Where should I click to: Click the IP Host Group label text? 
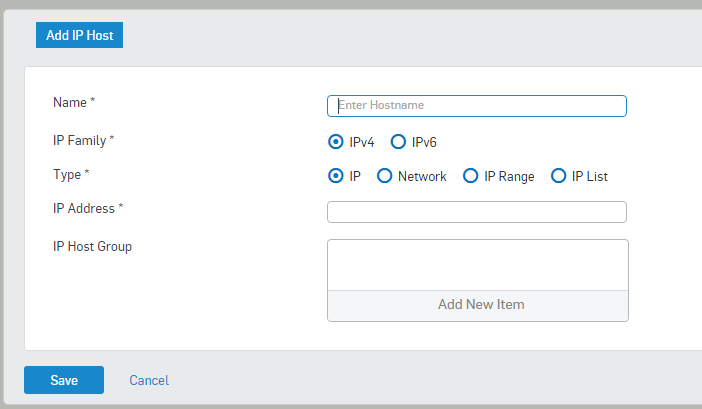click(x=92, y=247)
